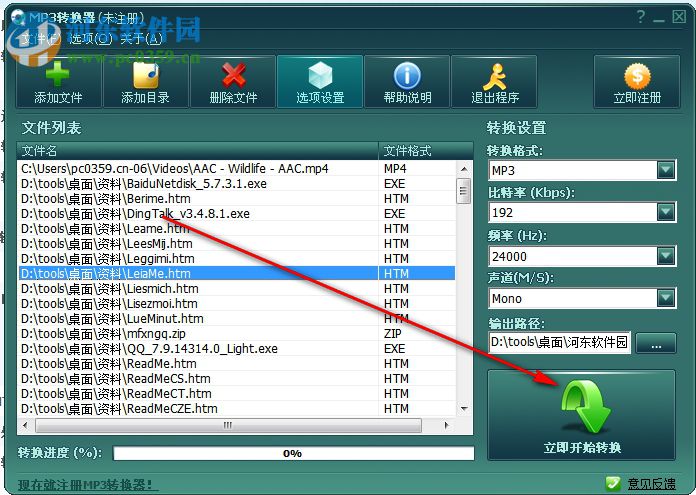Select the highlighted LeiaMe.htm row
Screen dimensions: 696x495
[237, 273]
